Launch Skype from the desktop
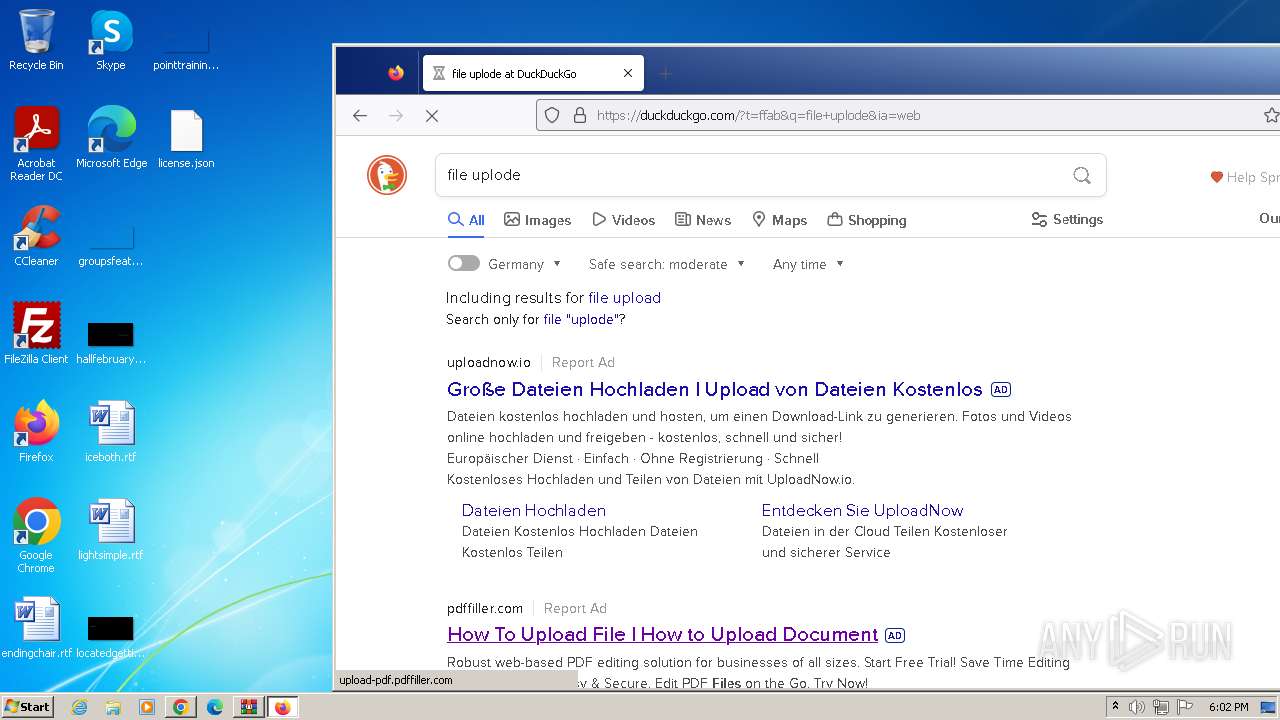1280x720 pixels. pos(111,40)
